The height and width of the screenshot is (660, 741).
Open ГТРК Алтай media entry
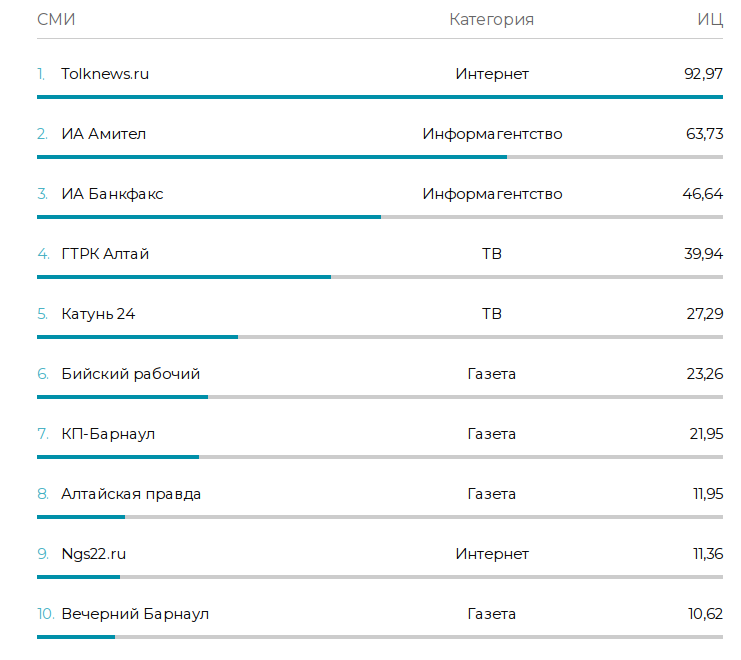(x=105, y=254)
